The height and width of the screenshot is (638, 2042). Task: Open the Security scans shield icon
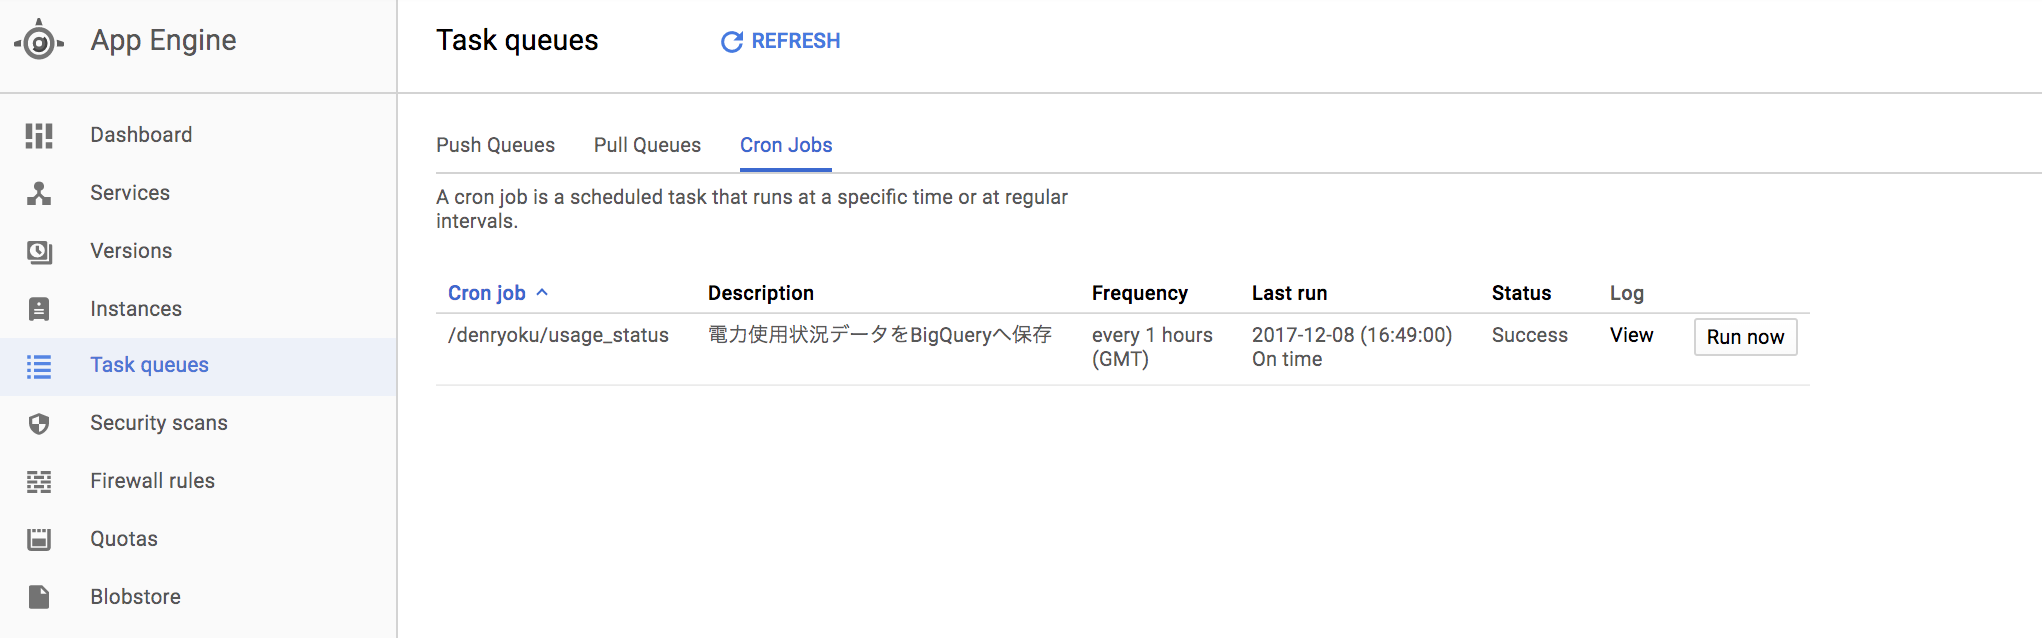pos(39,424)
